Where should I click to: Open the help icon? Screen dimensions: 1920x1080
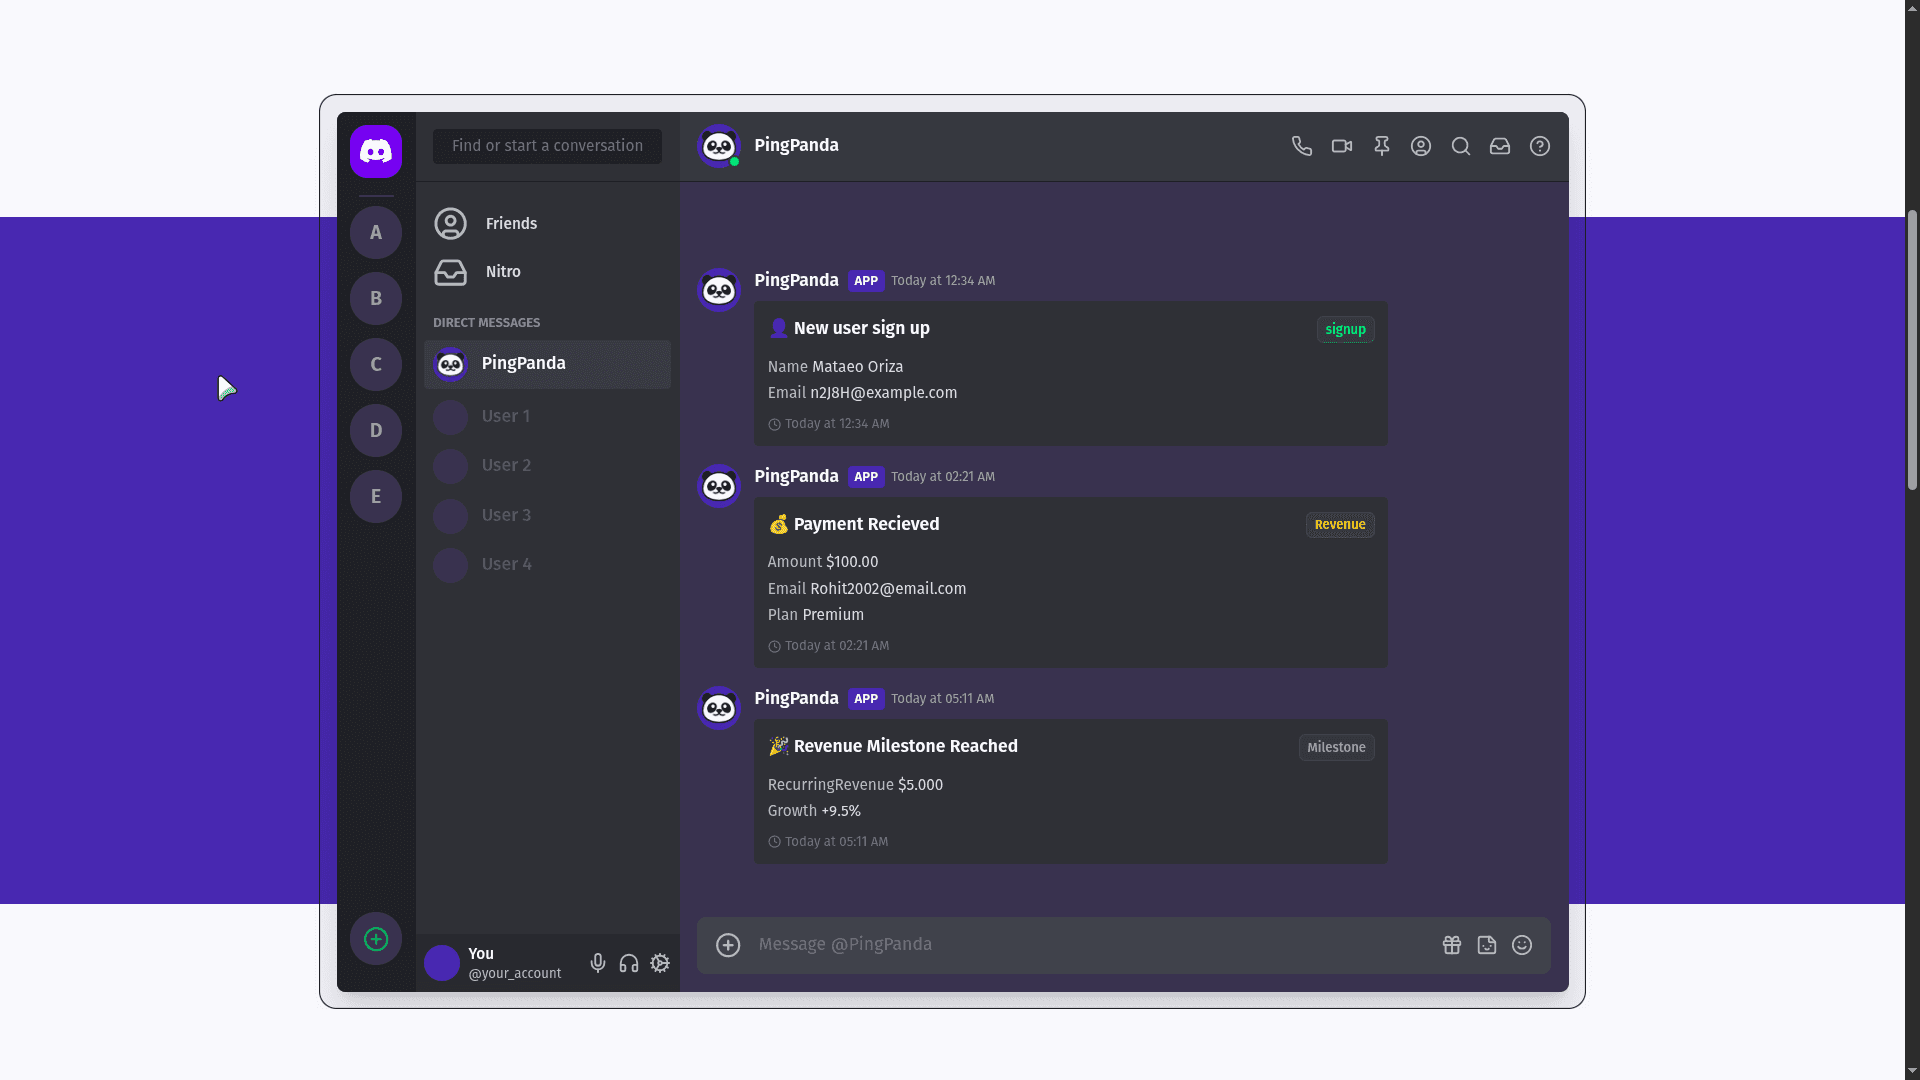click(1539, 146)
